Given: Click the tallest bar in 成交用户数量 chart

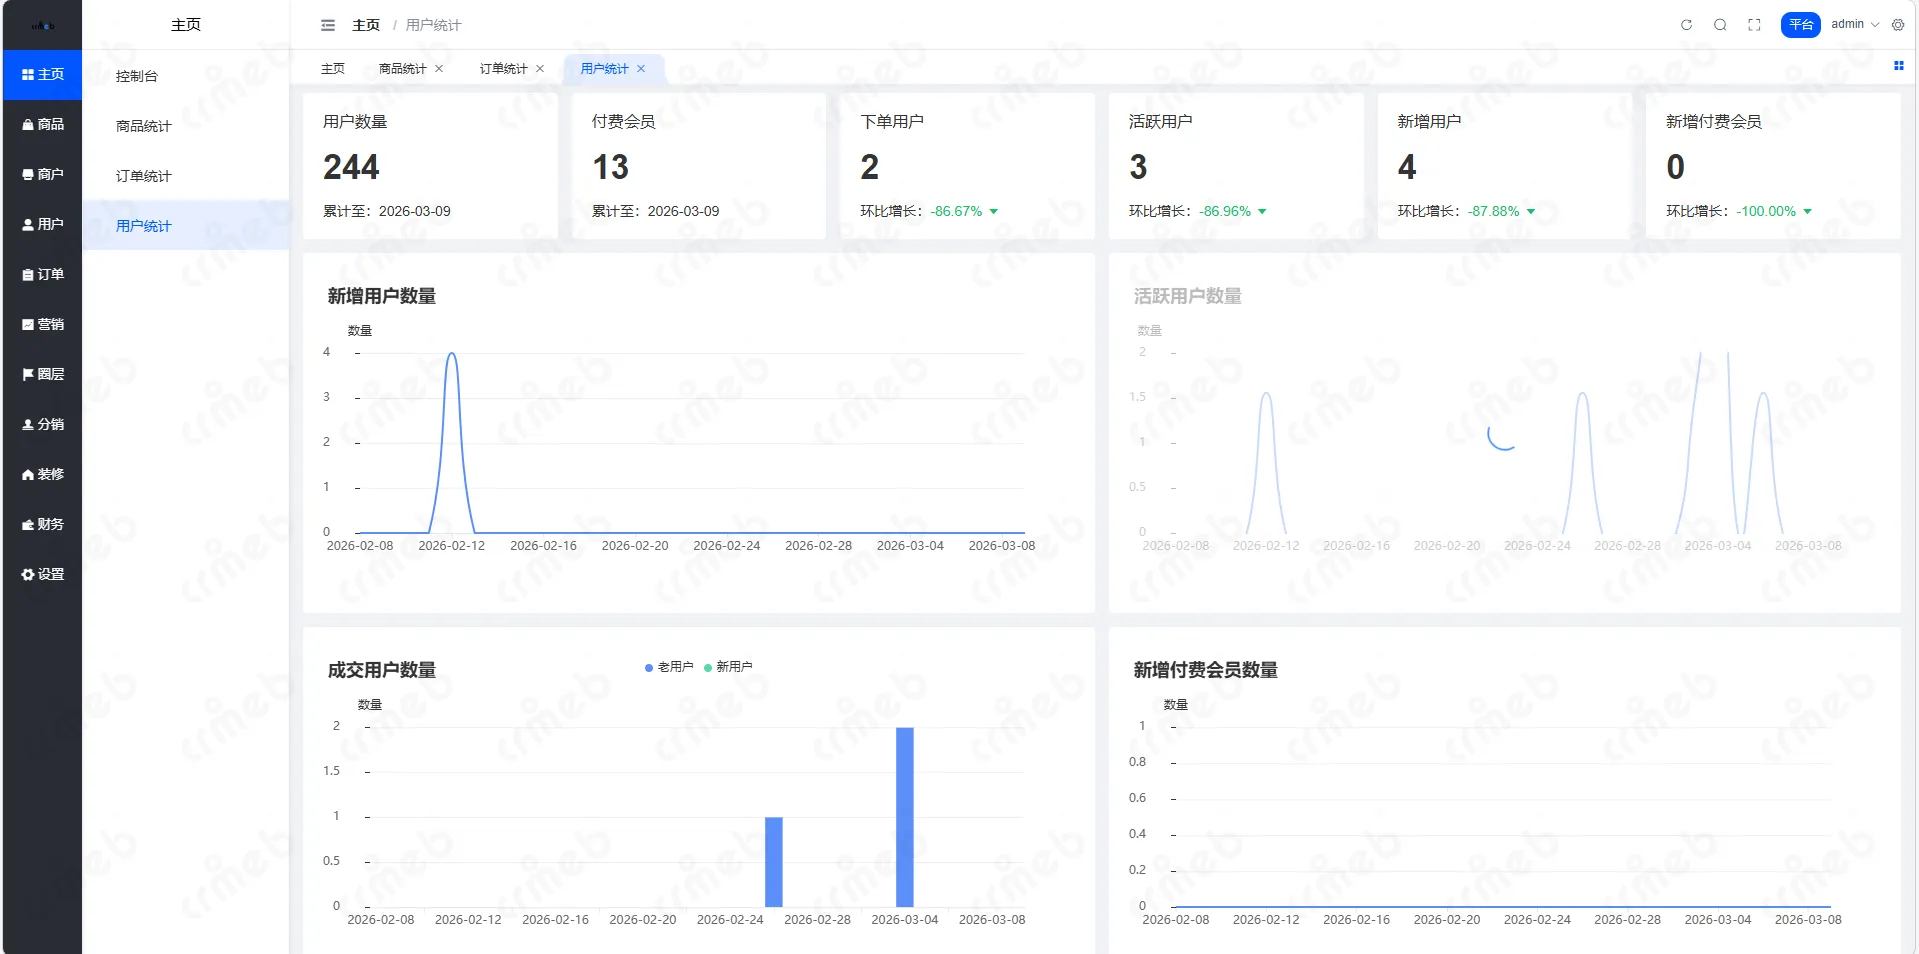Looking at the screenshot, I should (x=904, y=817).
